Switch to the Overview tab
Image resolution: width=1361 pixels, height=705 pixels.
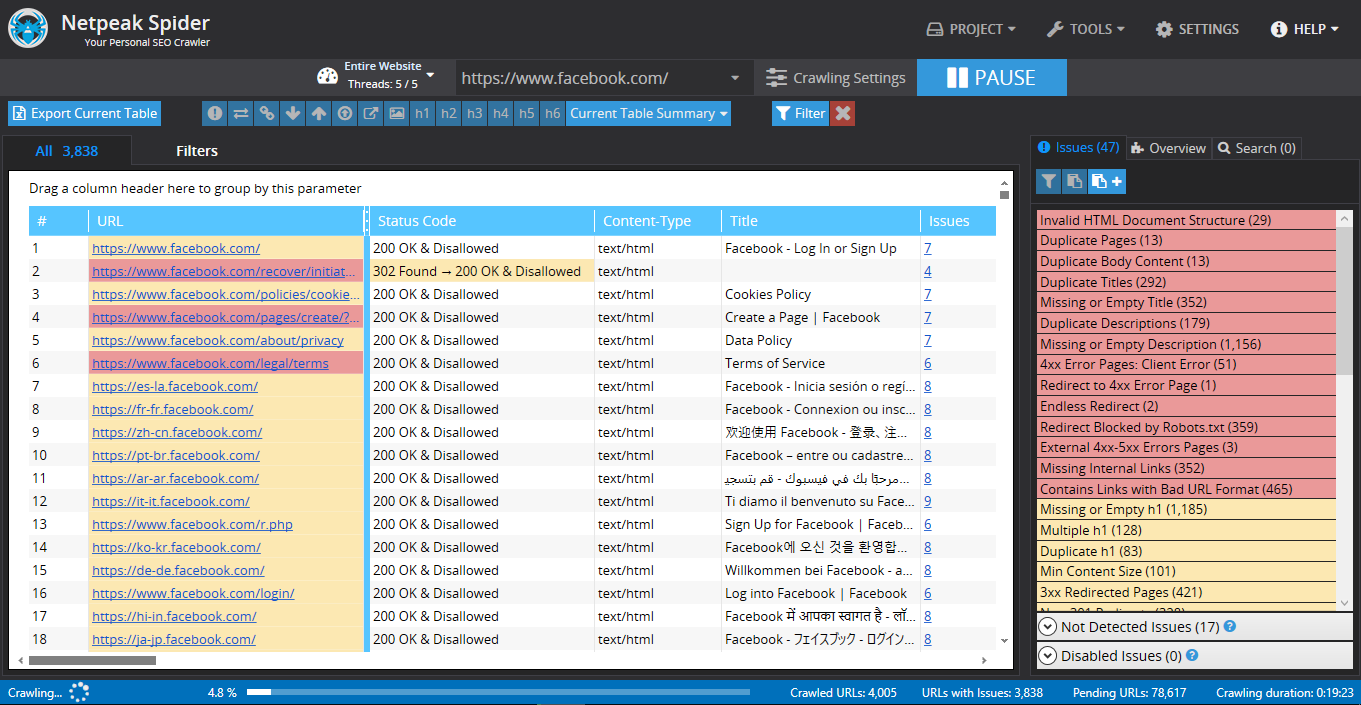(x=1169, y=148)
